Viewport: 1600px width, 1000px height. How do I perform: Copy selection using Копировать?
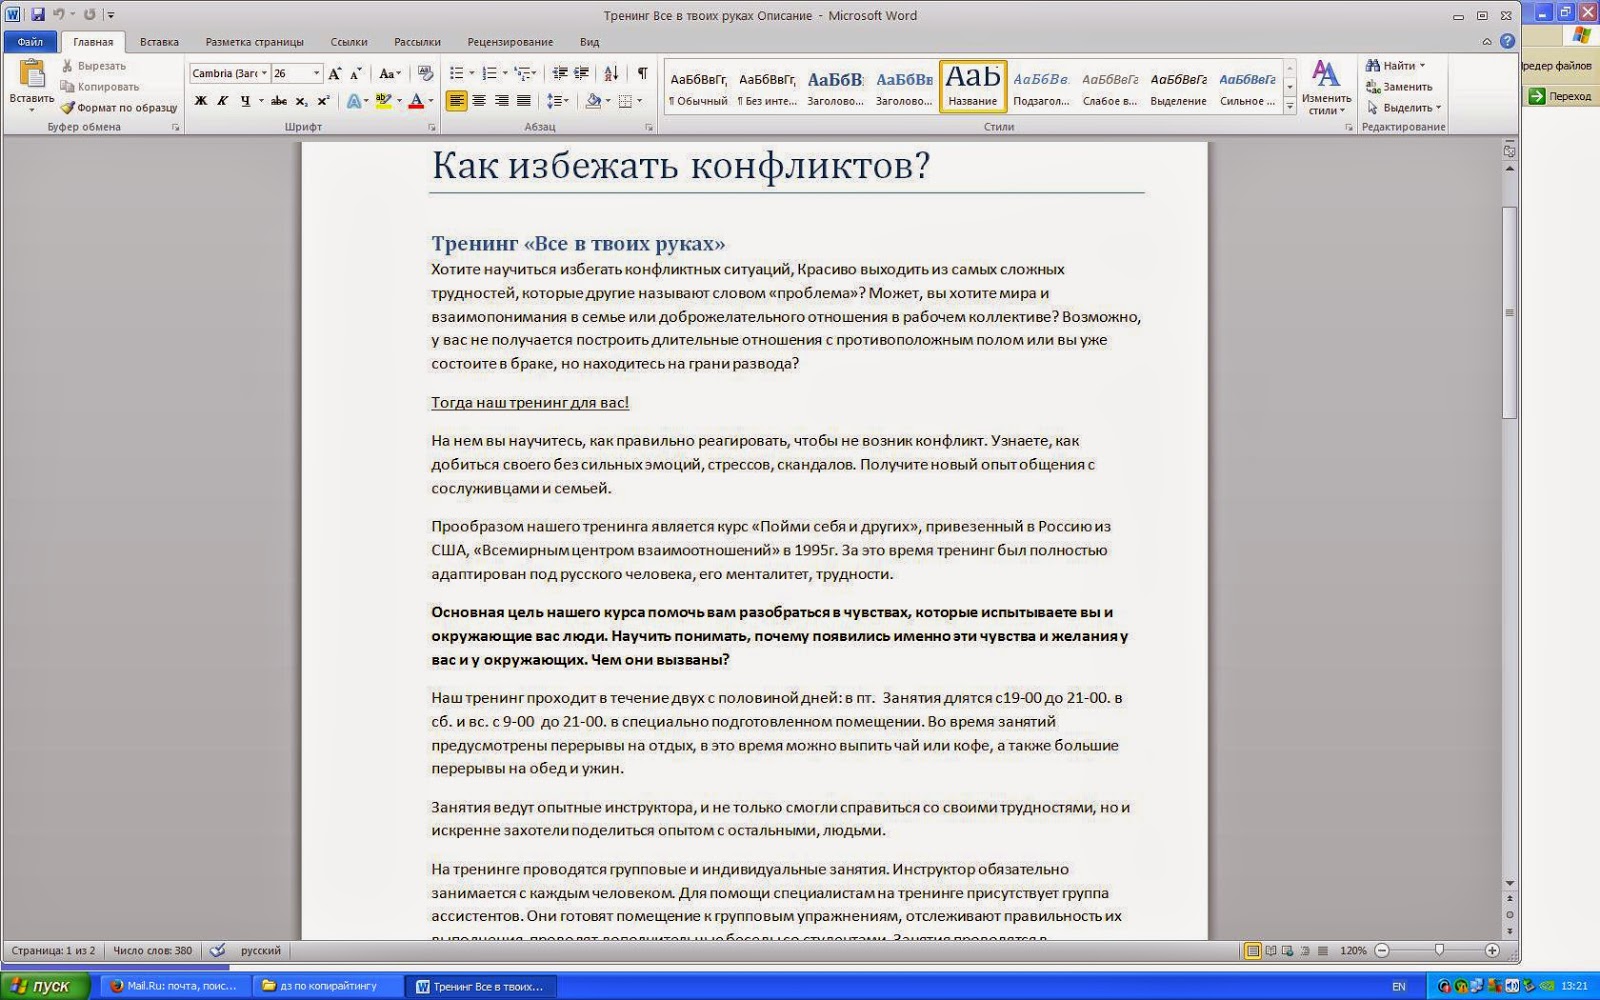99,87
